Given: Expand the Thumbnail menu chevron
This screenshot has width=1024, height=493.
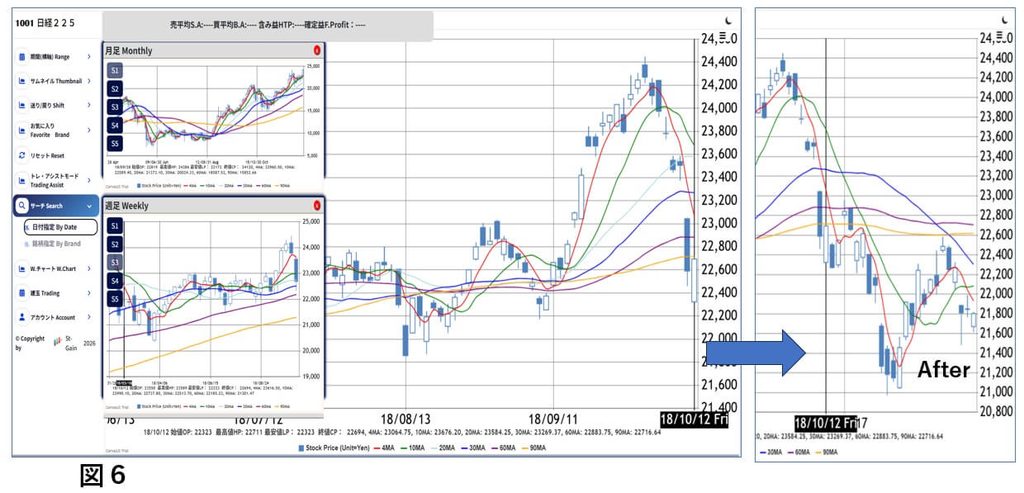Looking at the screenshot, I should pyautogui.click(x=89, y=81).
